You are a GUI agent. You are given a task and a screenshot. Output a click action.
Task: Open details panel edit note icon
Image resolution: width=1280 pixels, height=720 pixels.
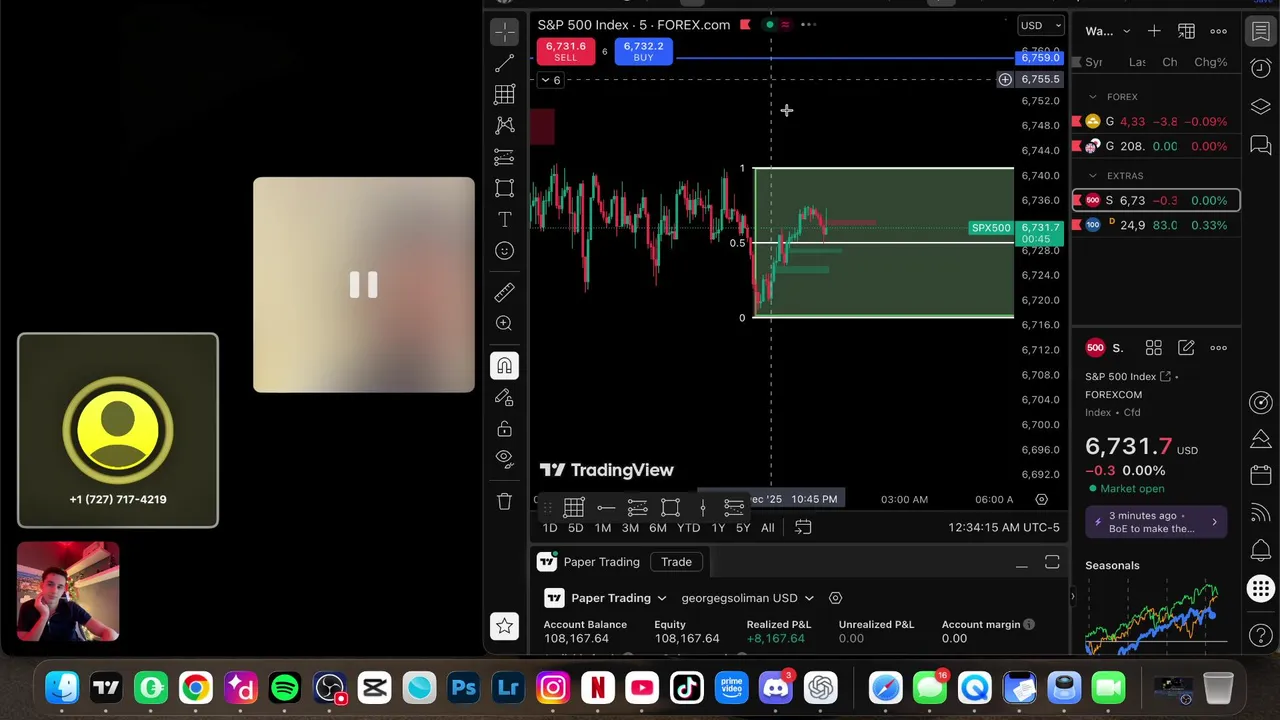click(x=1186, y=348)
